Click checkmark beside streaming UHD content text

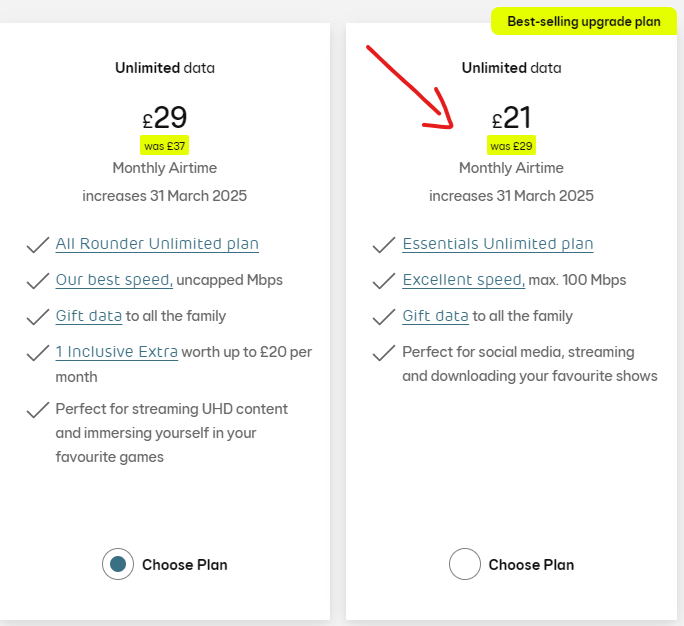coord(38,410)
